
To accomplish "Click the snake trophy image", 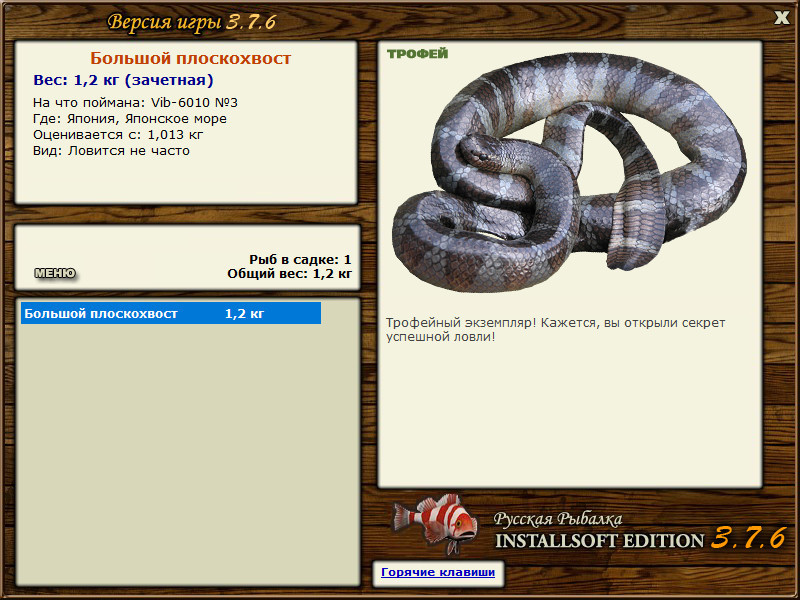I will click(568, 172).
